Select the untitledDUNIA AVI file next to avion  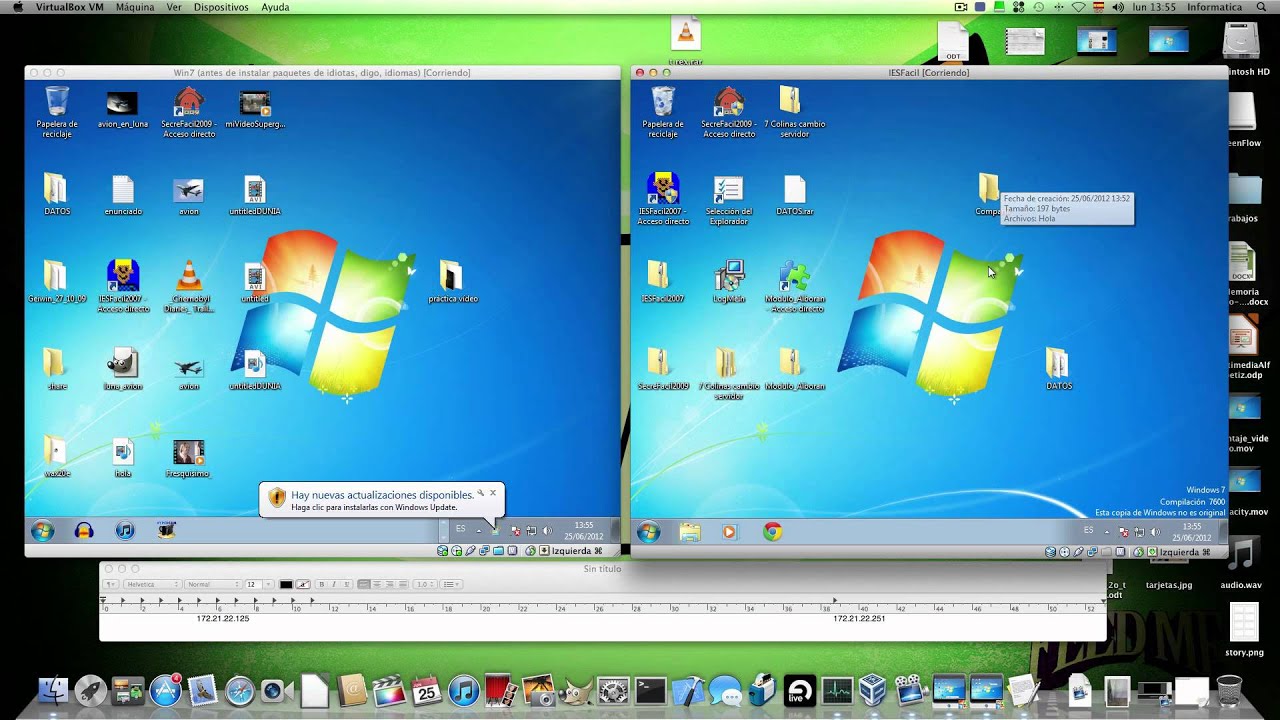point(255,195)
